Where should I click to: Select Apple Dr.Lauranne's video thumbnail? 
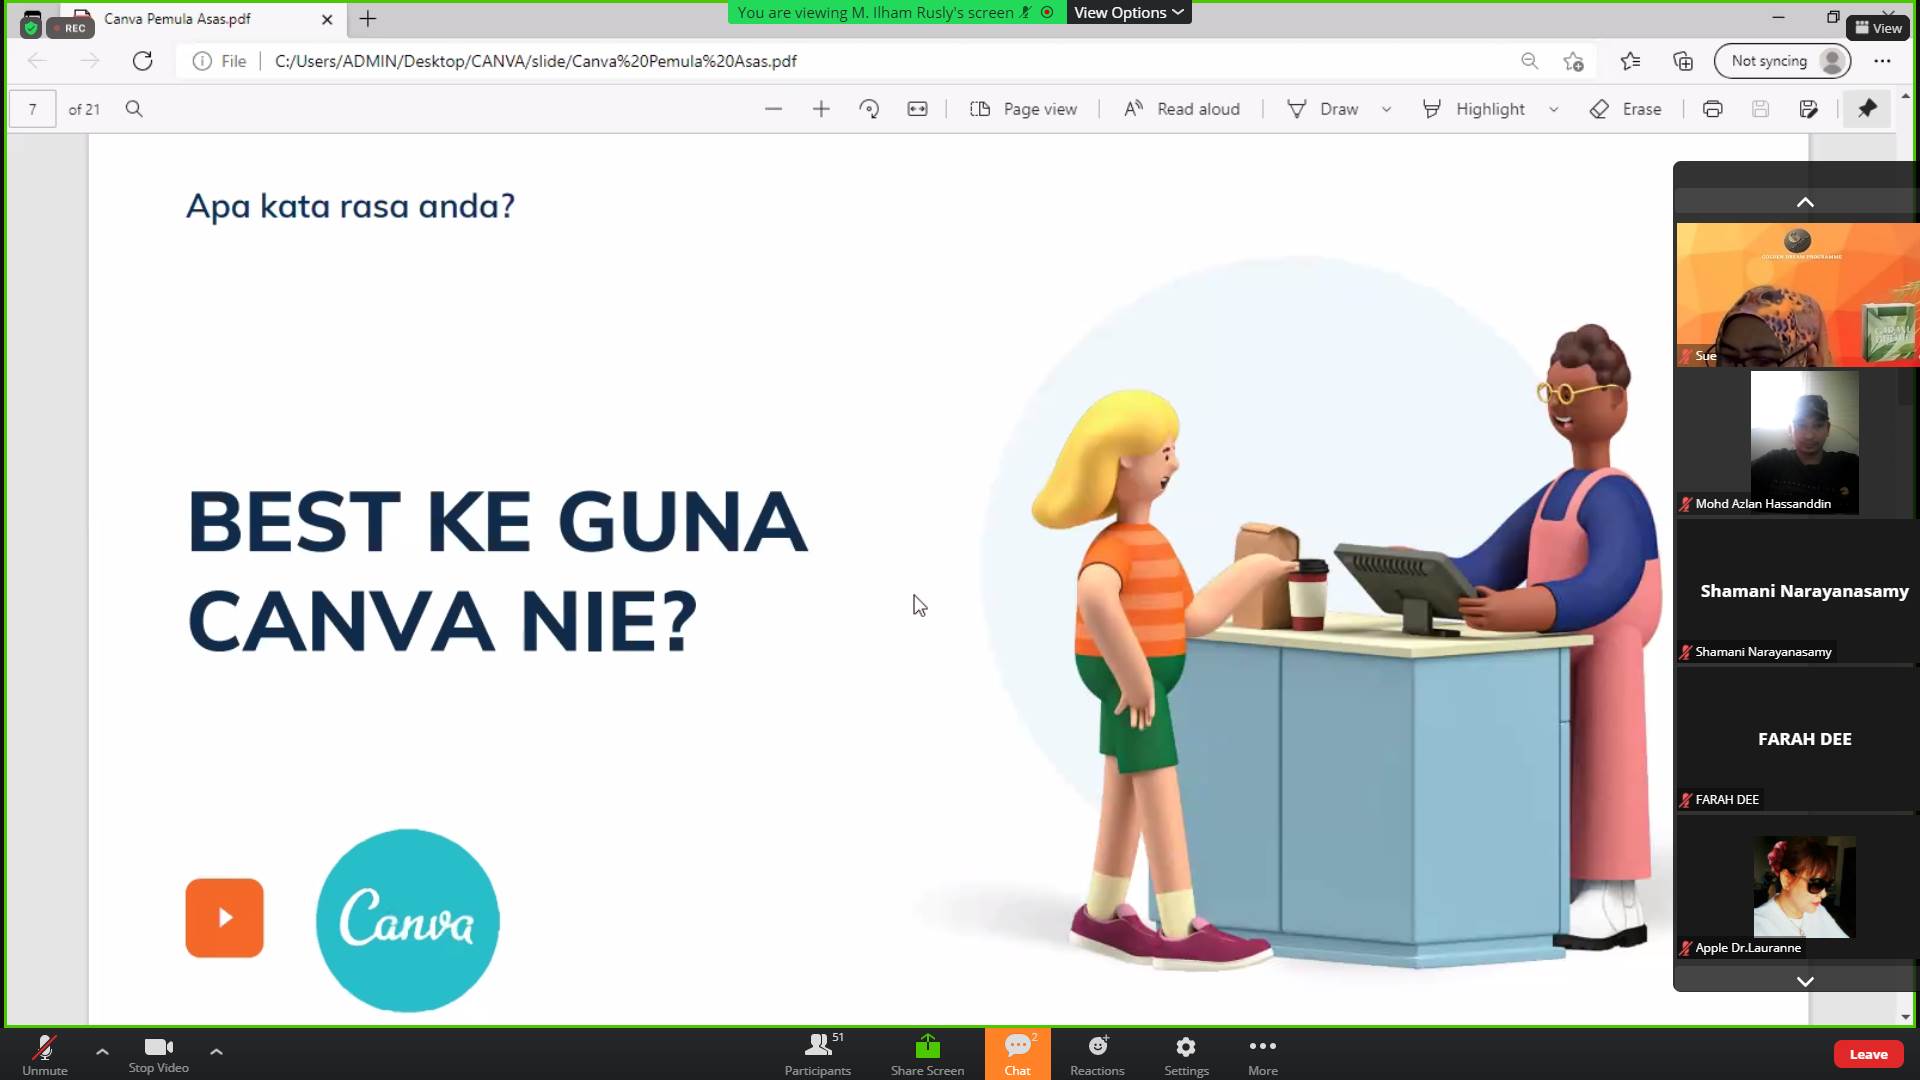(1798, 887)
